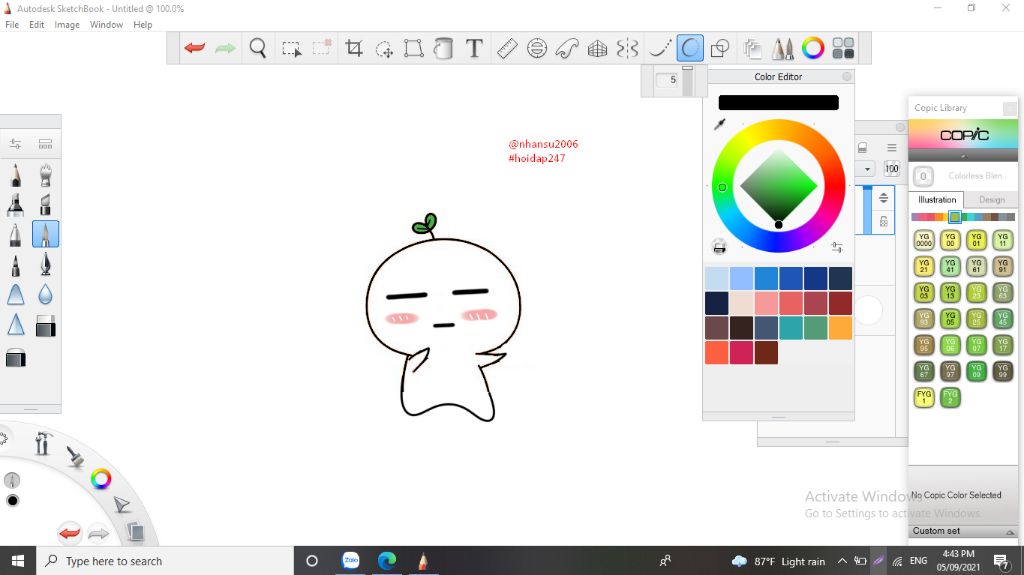The width and height of the screenshot is (1024, 575).
Task: Open the Window menu
Action: (106, 25)
